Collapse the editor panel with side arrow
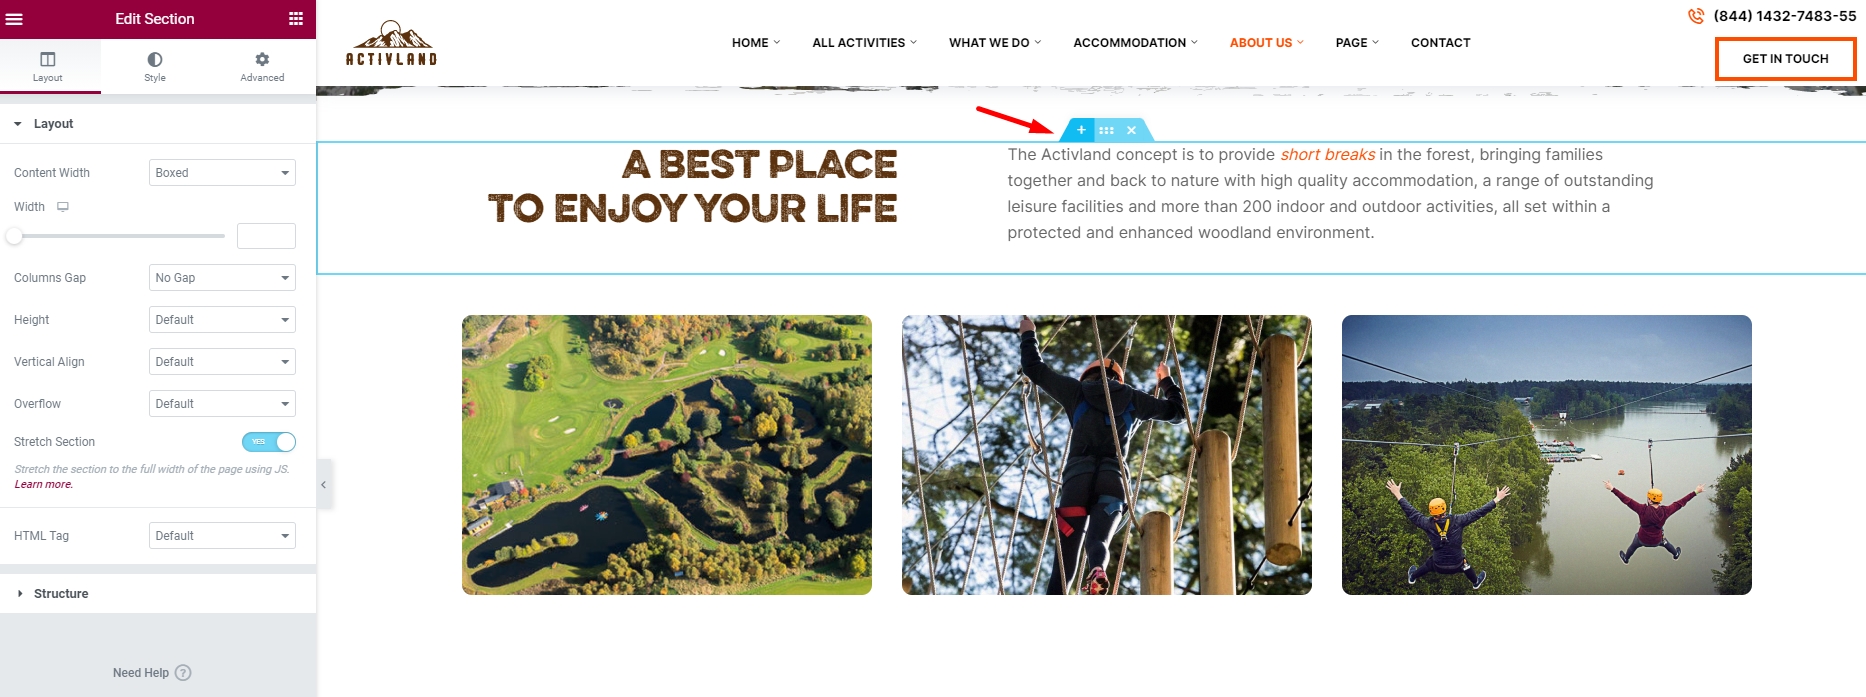Viewport: 1866px width, 697px height. [x=324, y=485]
